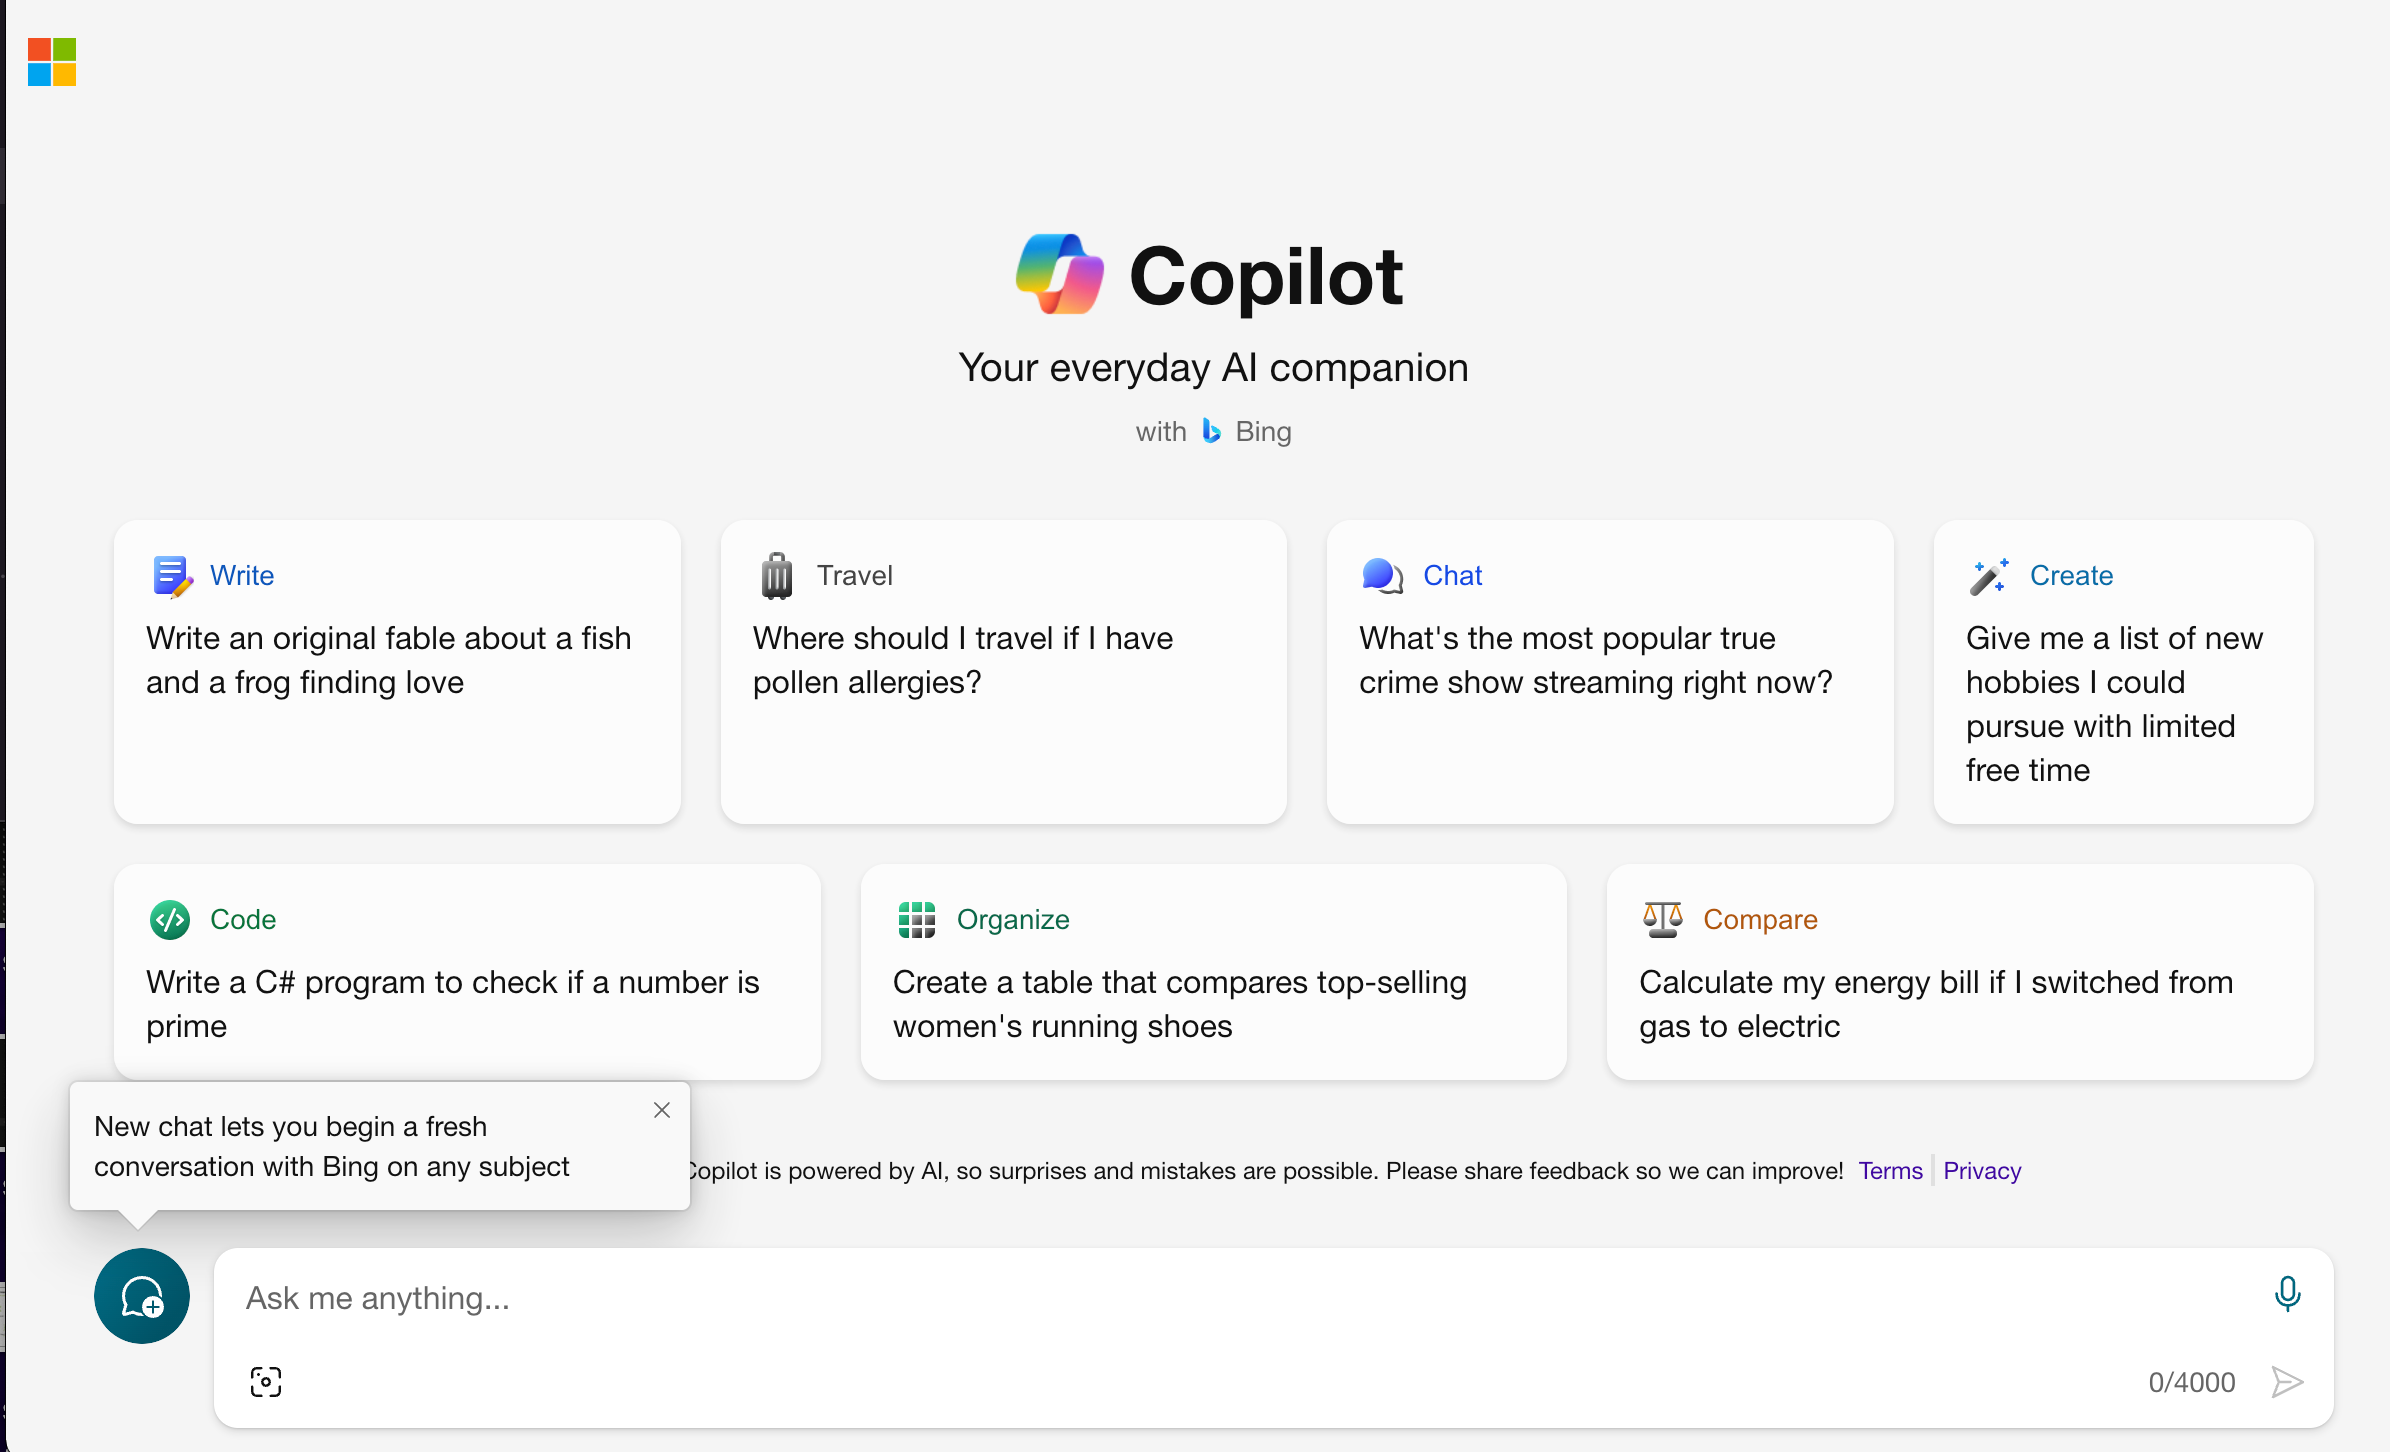Screen dimensions: 2390x1452
Task: Activate voice input with the microphone icon
Action: [2288, 1294]
